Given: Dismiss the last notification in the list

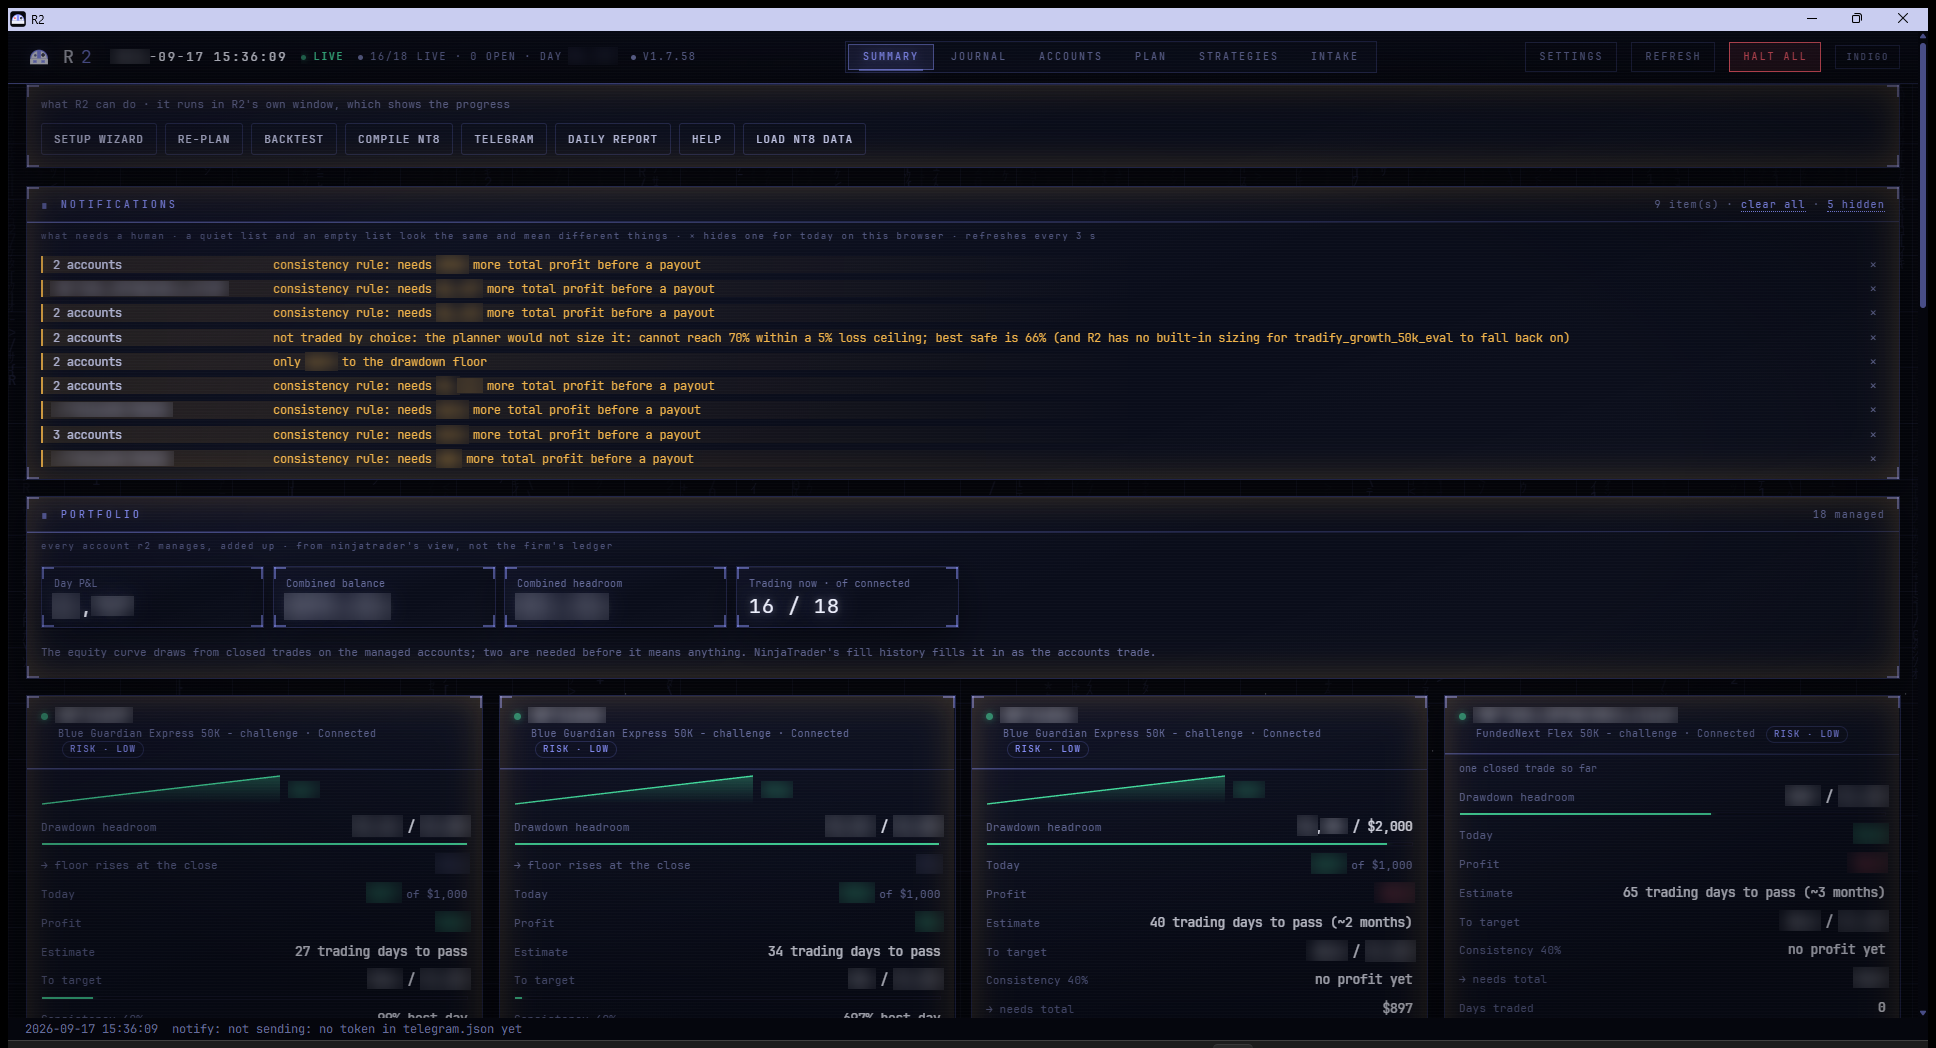Looking at the screenshot, I should tap(1873, 459).
